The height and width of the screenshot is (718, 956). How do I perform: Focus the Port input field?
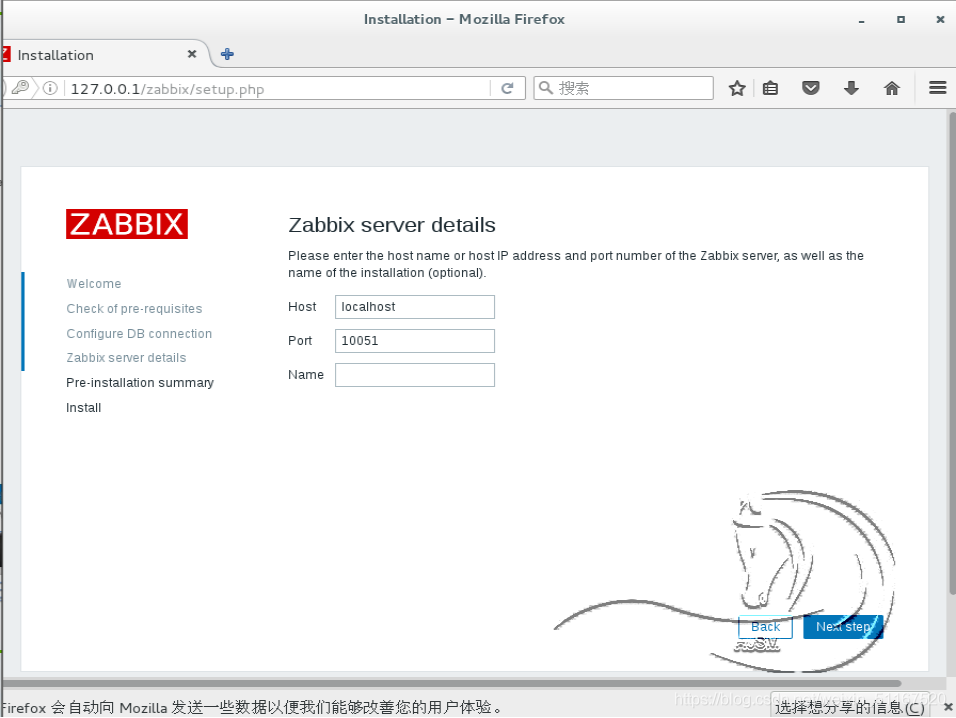pyautogui.click(x=415, y=341)
